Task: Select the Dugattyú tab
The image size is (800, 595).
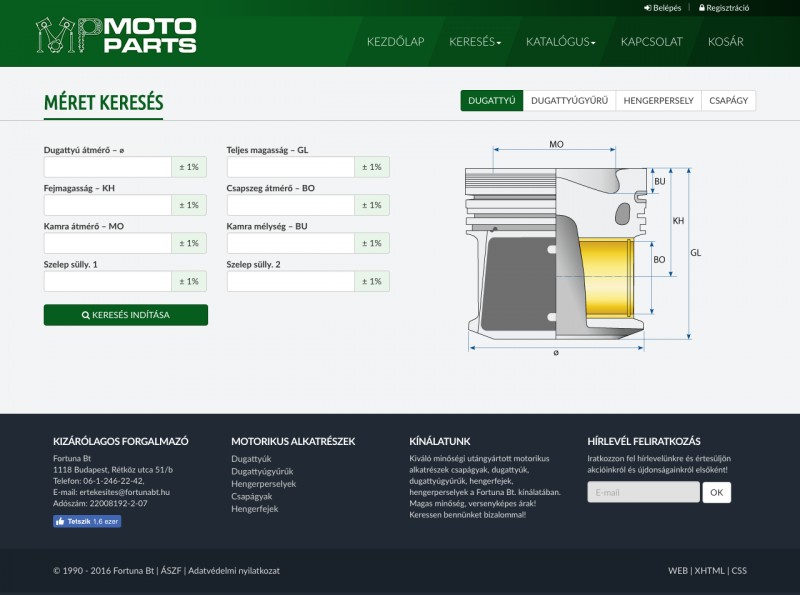Action: tap(491, 101)
